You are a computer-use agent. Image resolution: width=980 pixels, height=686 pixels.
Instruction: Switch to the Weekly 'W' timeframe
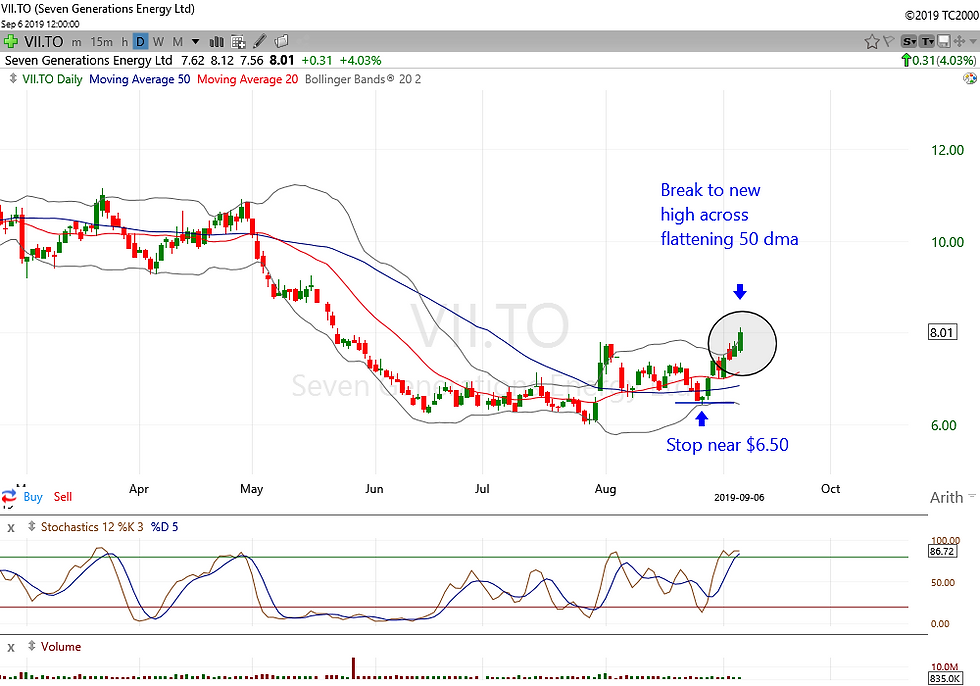pos(158,42)
